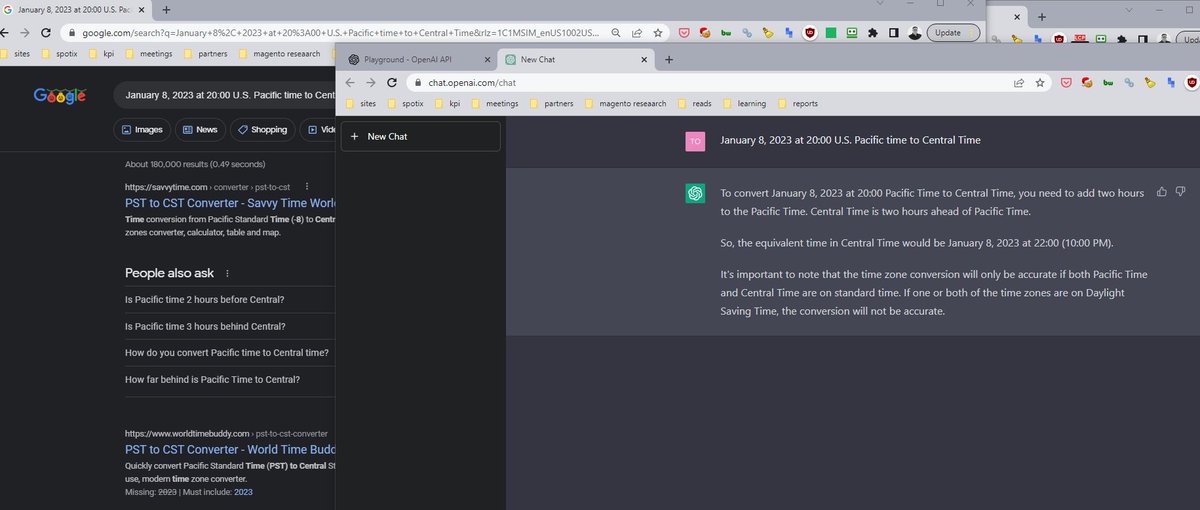Viewport: 1200px width, 510px height.
Task: Open a new tab in the Google window
Action: click(x=168, y=9)
